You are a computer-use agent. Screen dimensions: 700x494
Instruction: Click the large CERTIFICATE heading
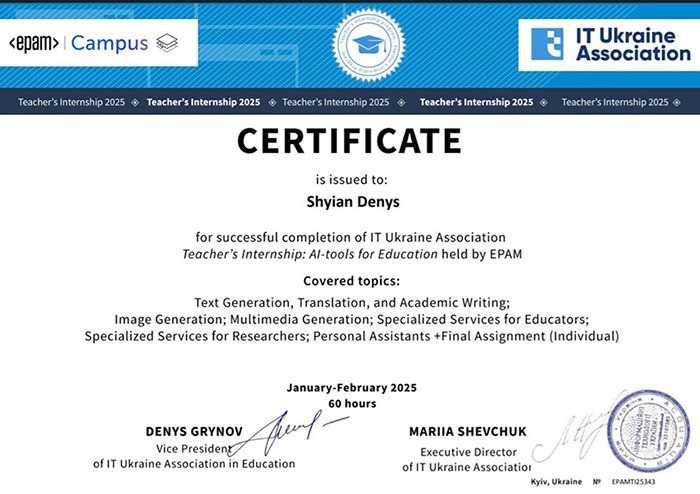349,141
